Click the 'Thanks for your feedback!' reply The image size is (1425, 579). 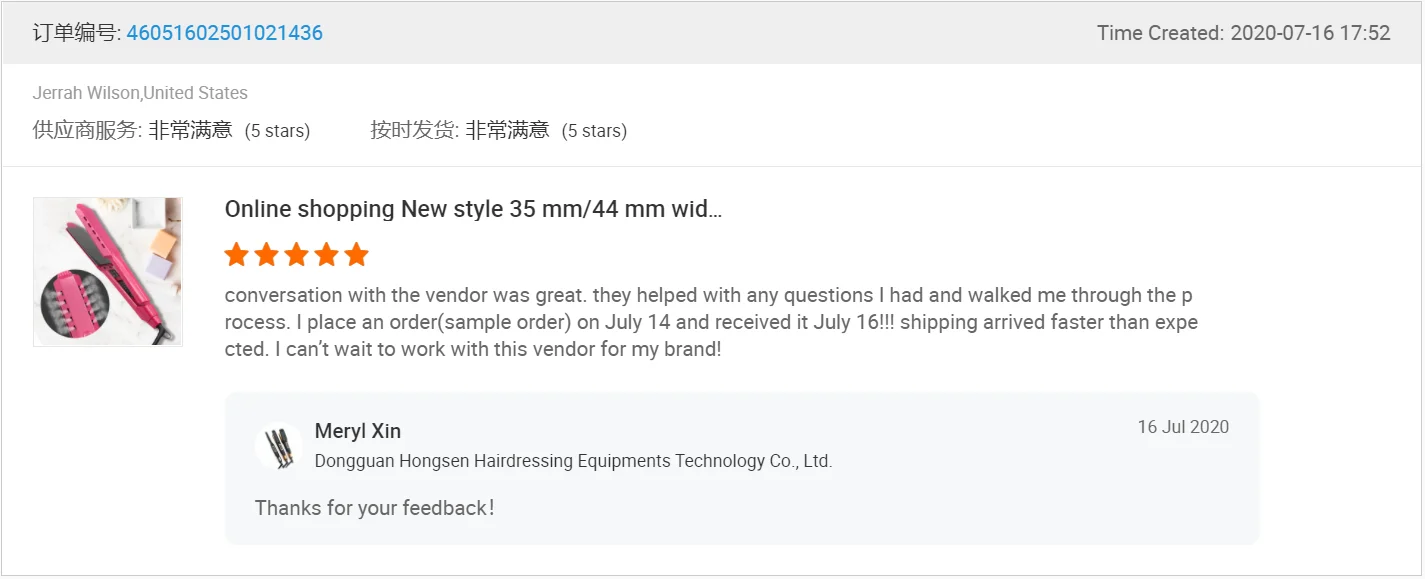(374, 508)
